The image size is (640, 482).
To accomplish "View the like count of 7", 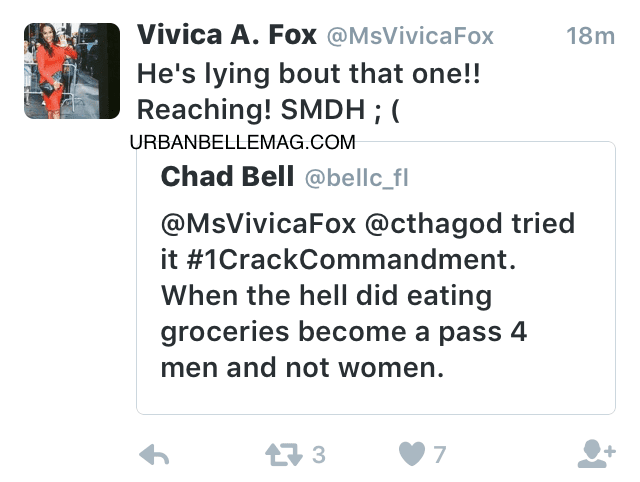I will [x=439, y=455].
